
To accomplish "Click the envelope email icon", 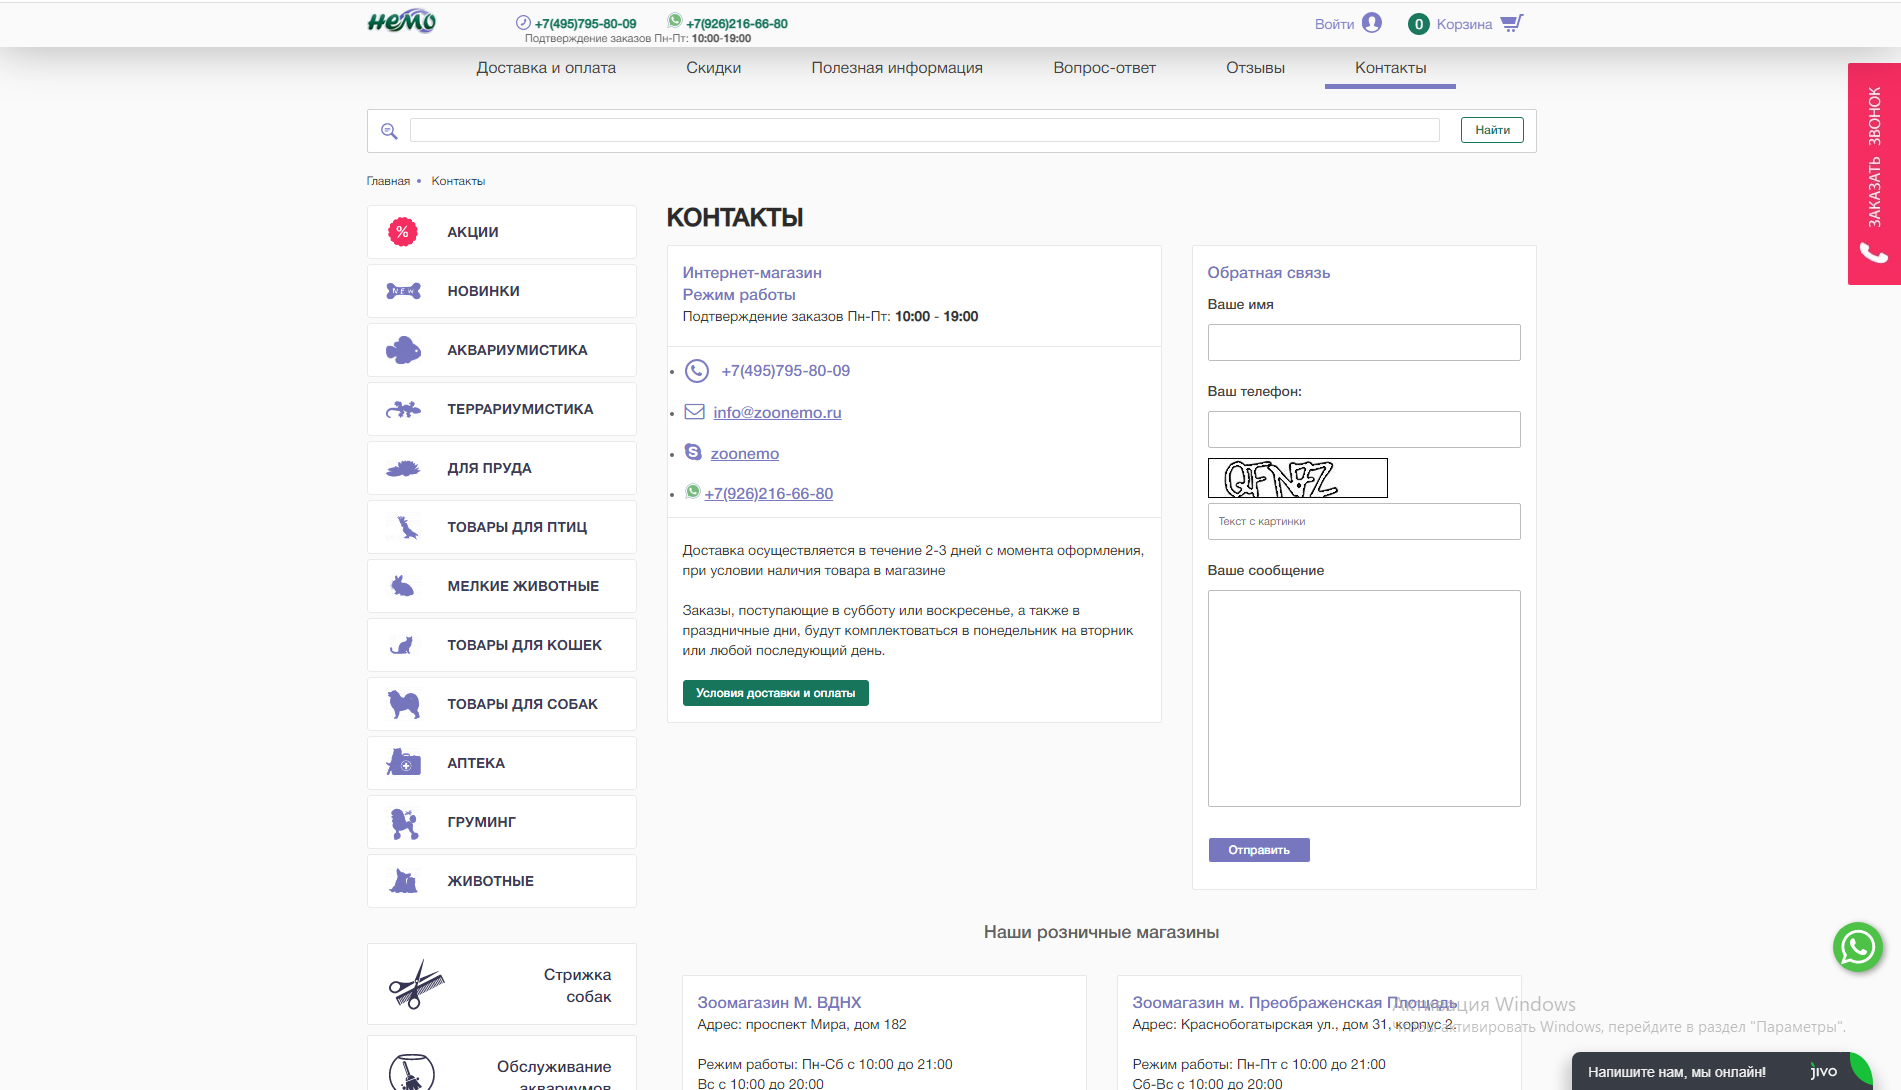I will coord(694,412).
